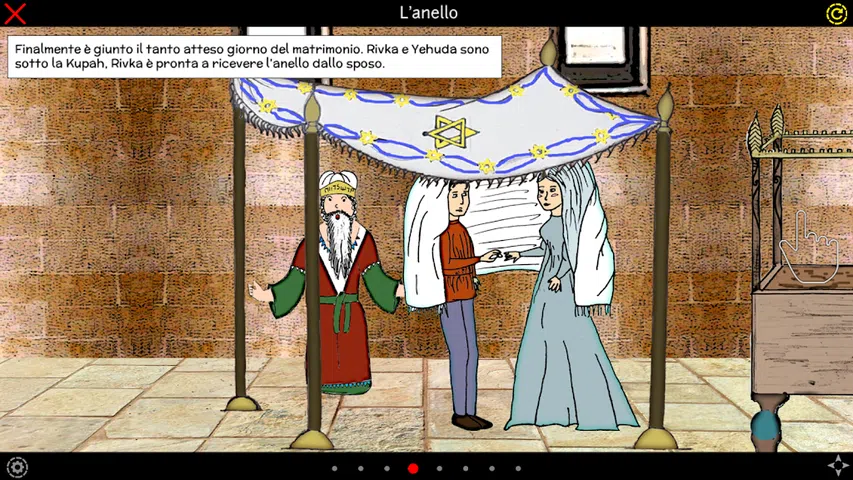Go to the fifth page dot
Screen dimensions: 853x480
tap(440, 468)
